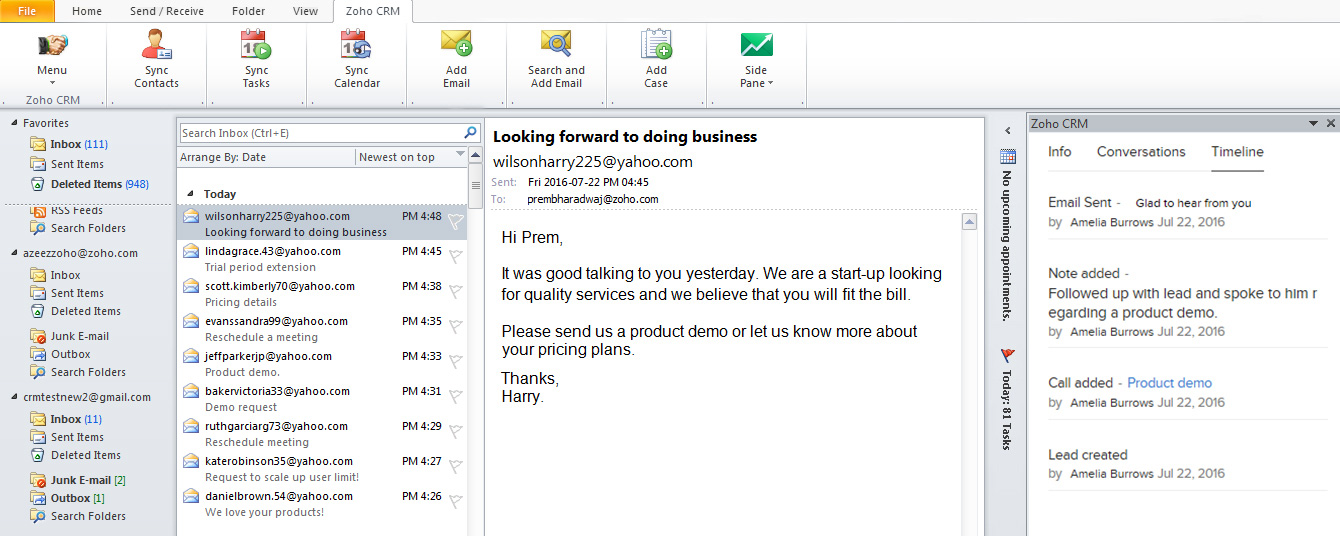
Task: Flag the wilsonharry225@yahoo.com email
Action: [455, 222]
